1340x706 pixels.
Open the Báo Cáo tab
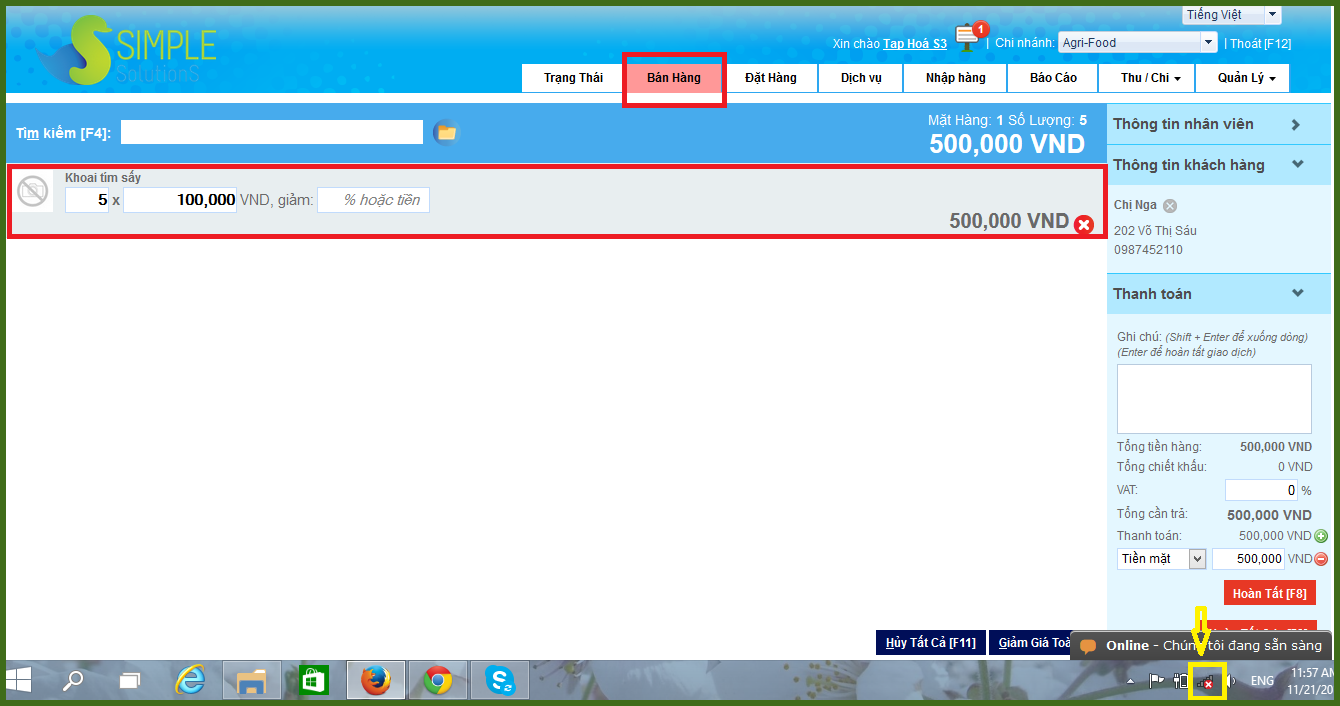click(x=1053, y=78)
